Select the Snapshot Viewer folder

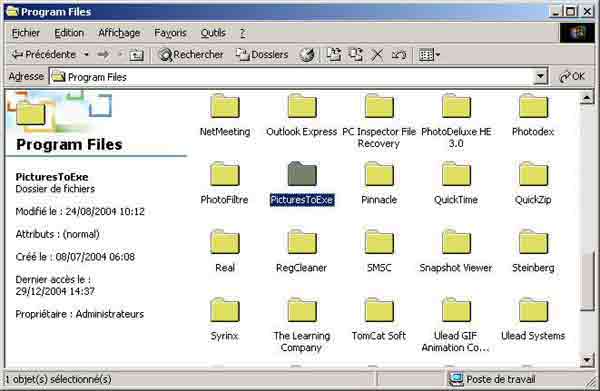[456, 251]
